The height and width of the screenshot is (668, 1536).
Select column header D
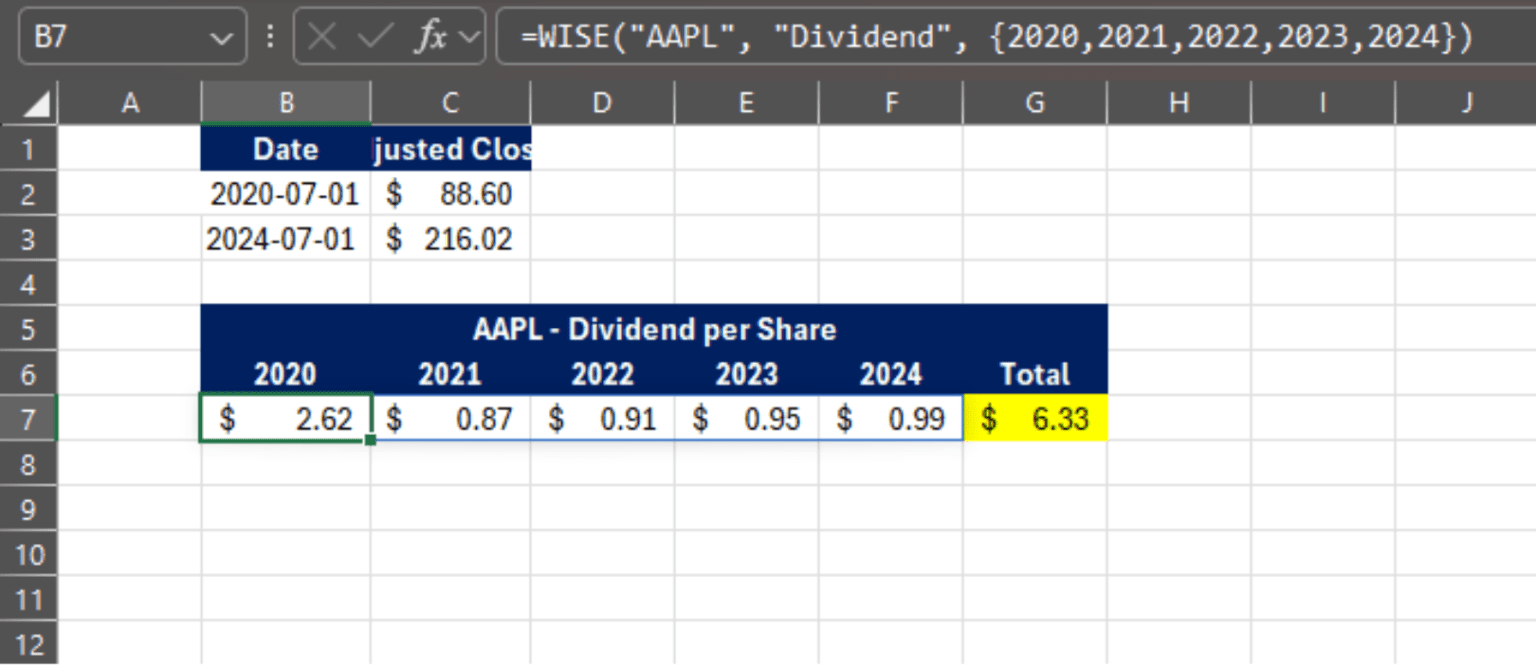pyautogui.click(x=601, y=101)
